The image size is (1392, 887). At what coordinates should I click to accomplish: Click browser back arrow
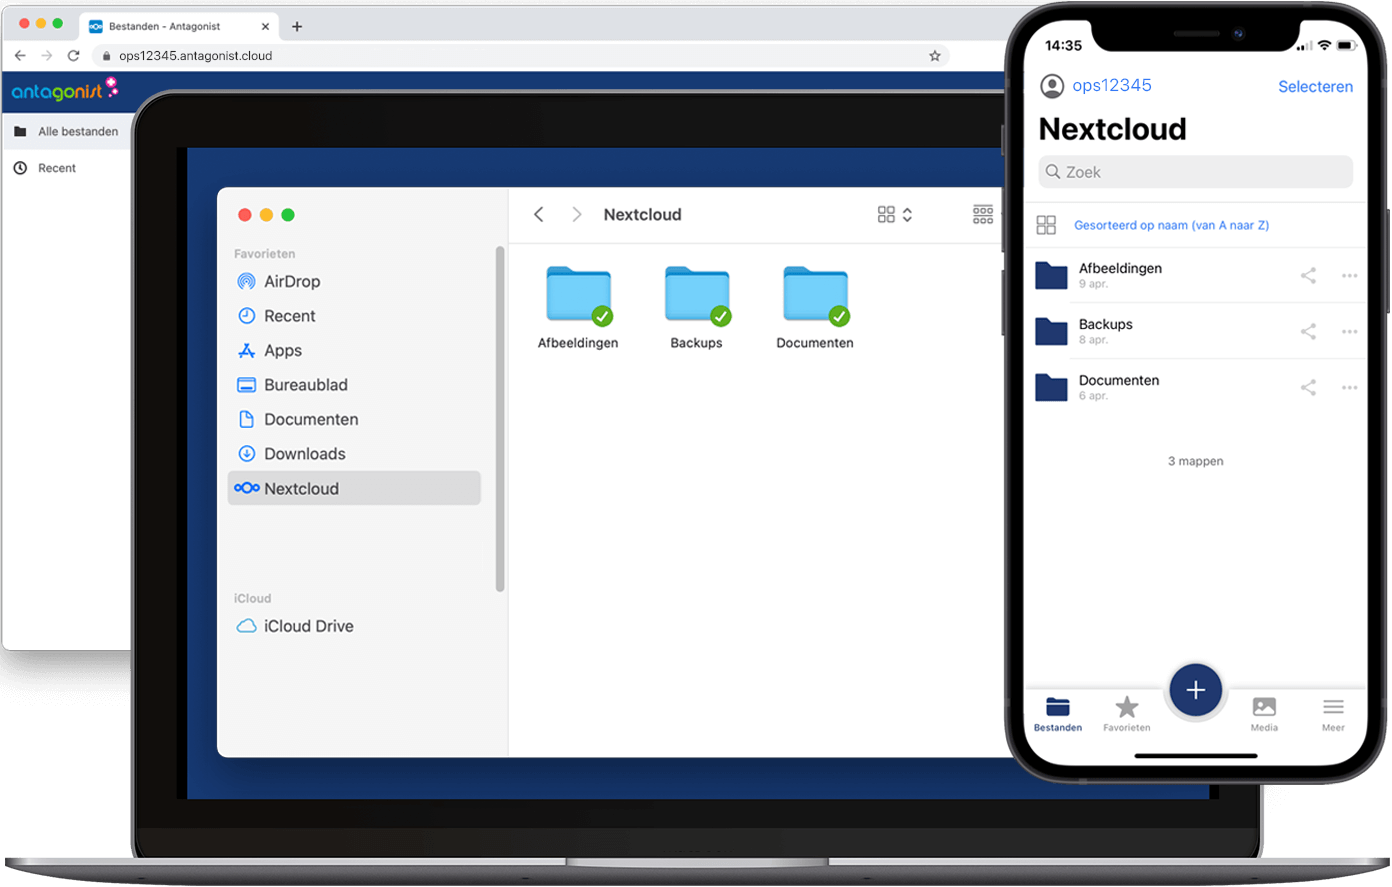pos(20,56)
